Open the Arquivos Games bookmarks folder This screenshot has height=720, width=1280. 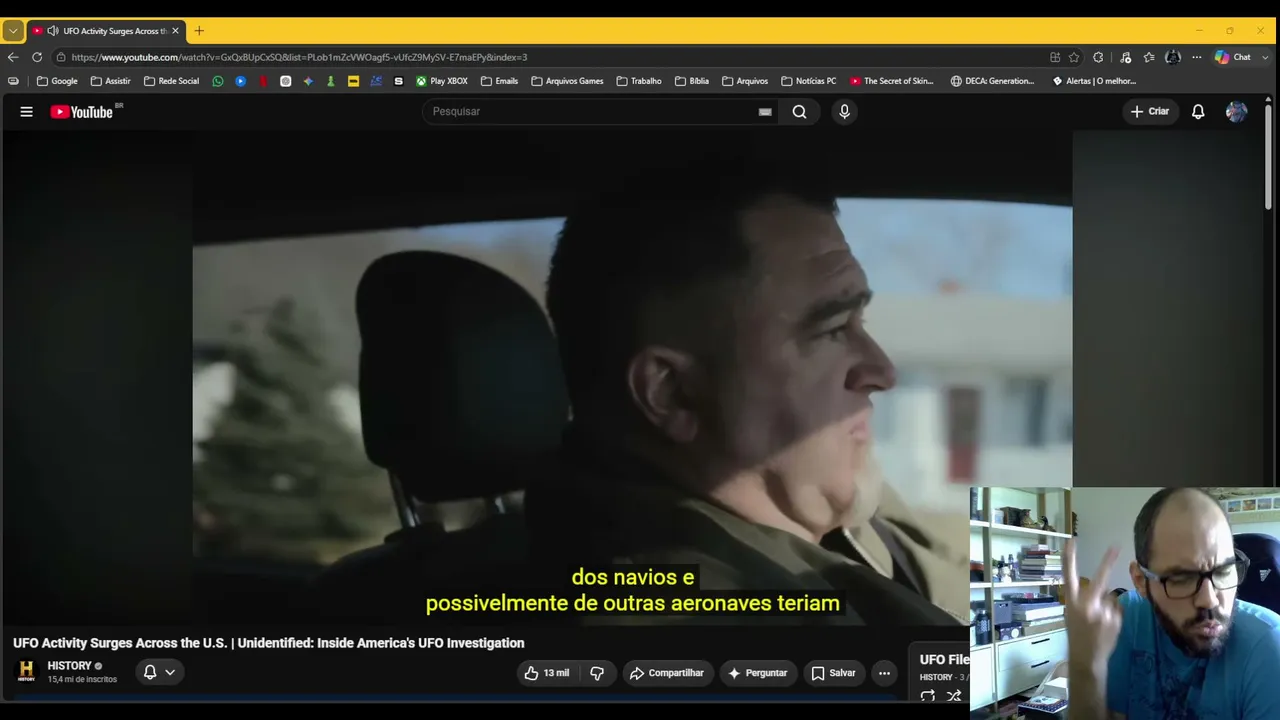click(x=567, y=81)
